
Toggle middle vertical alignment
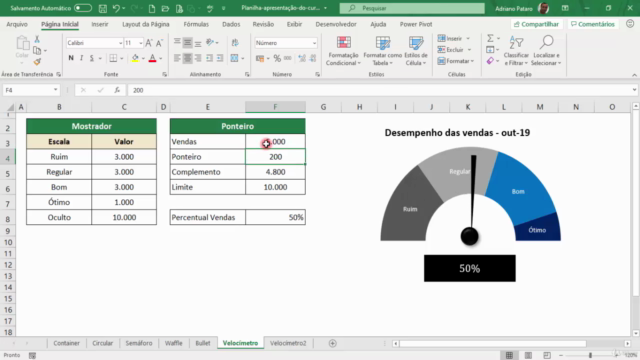187,42
